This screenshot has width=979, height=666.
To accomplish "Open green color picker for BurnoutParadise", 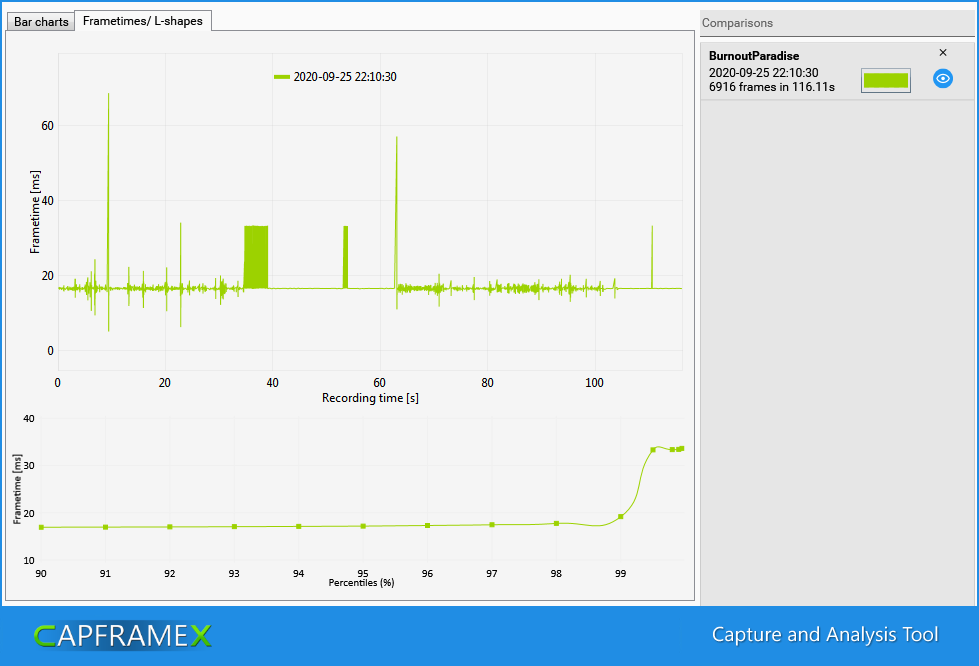I will pyautogui.click(x=885, y=81).
